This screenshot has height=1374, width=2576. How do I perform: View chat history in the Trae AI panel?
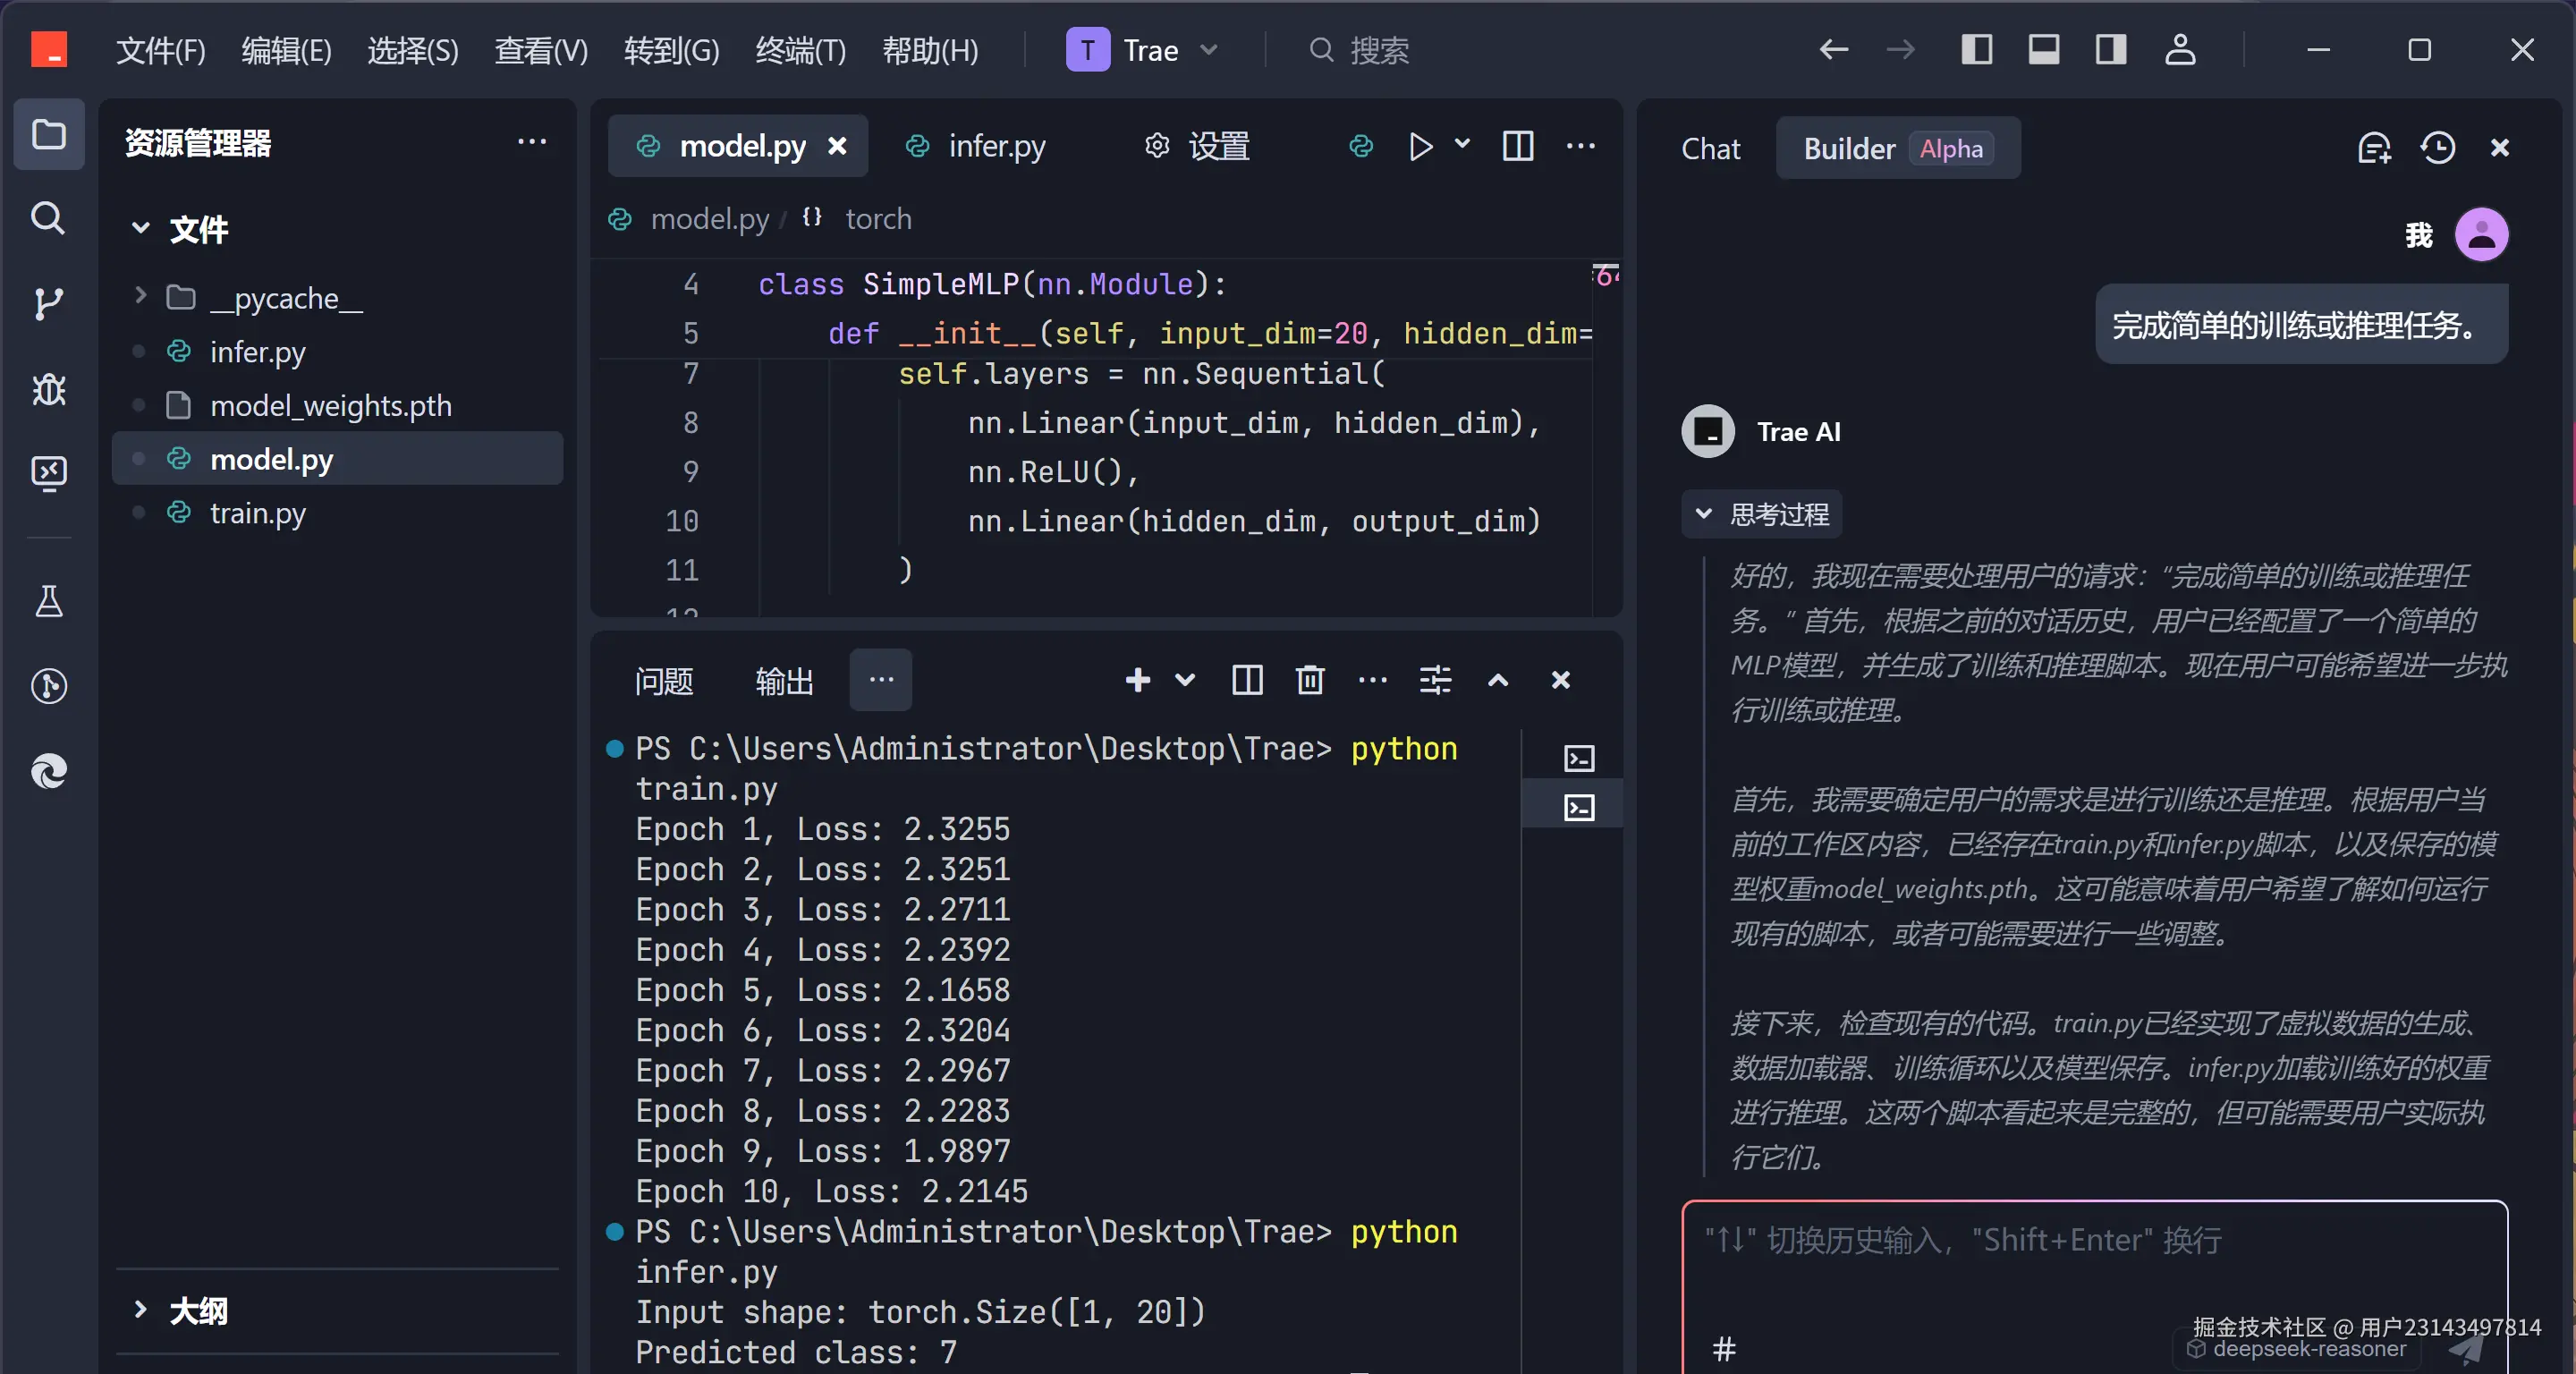click(2438, 147)
